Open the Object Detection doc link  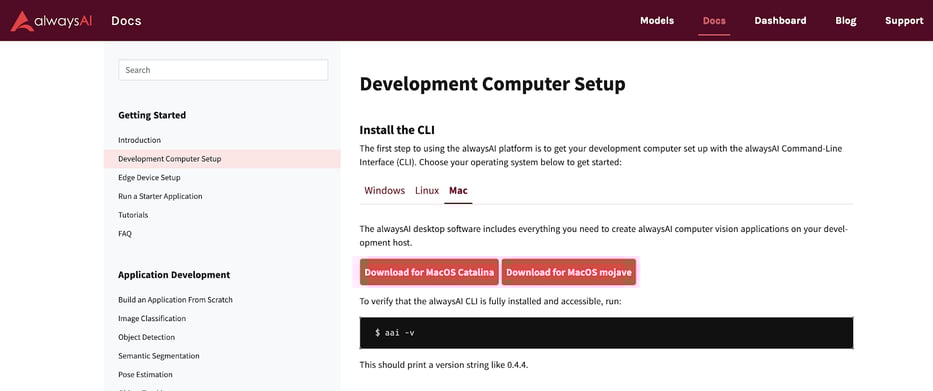tap(146, 337)
